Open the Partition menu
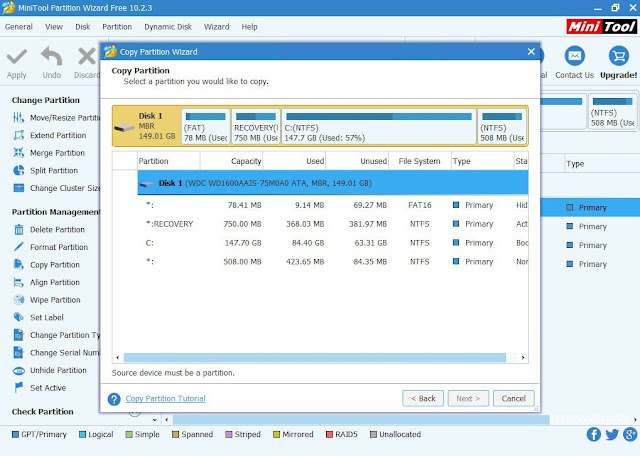This screenshot has width=640, height=456. coord(117,27)
